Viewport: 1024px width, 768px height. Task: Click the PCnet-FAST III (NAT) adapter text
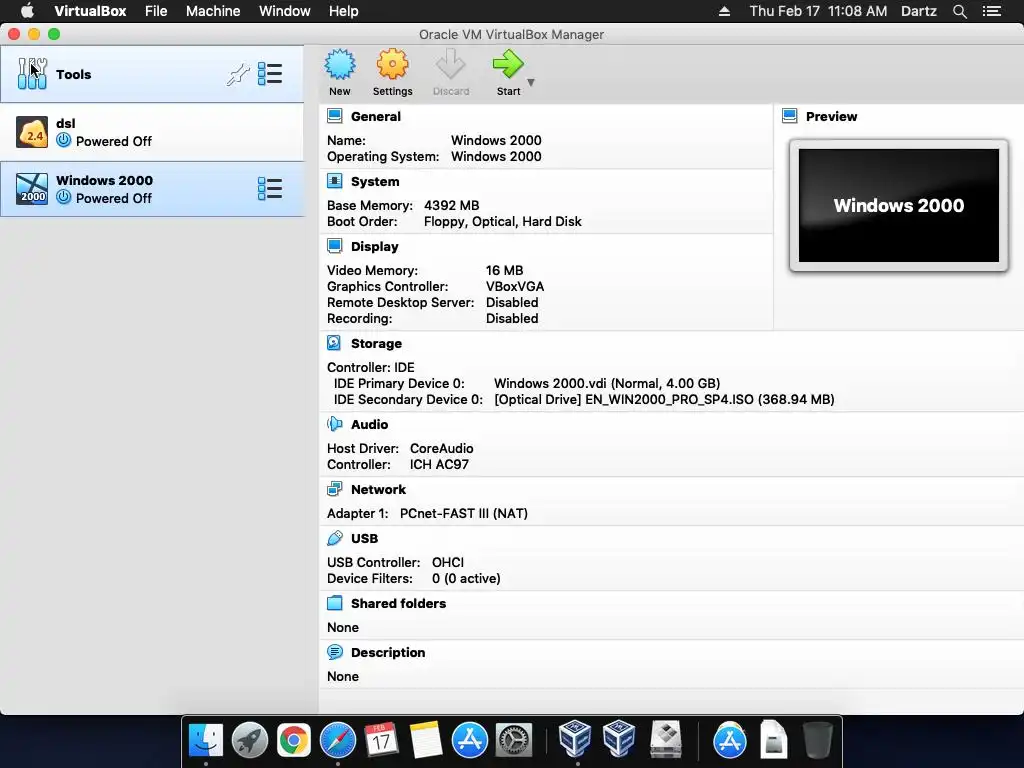coord(464,513)
